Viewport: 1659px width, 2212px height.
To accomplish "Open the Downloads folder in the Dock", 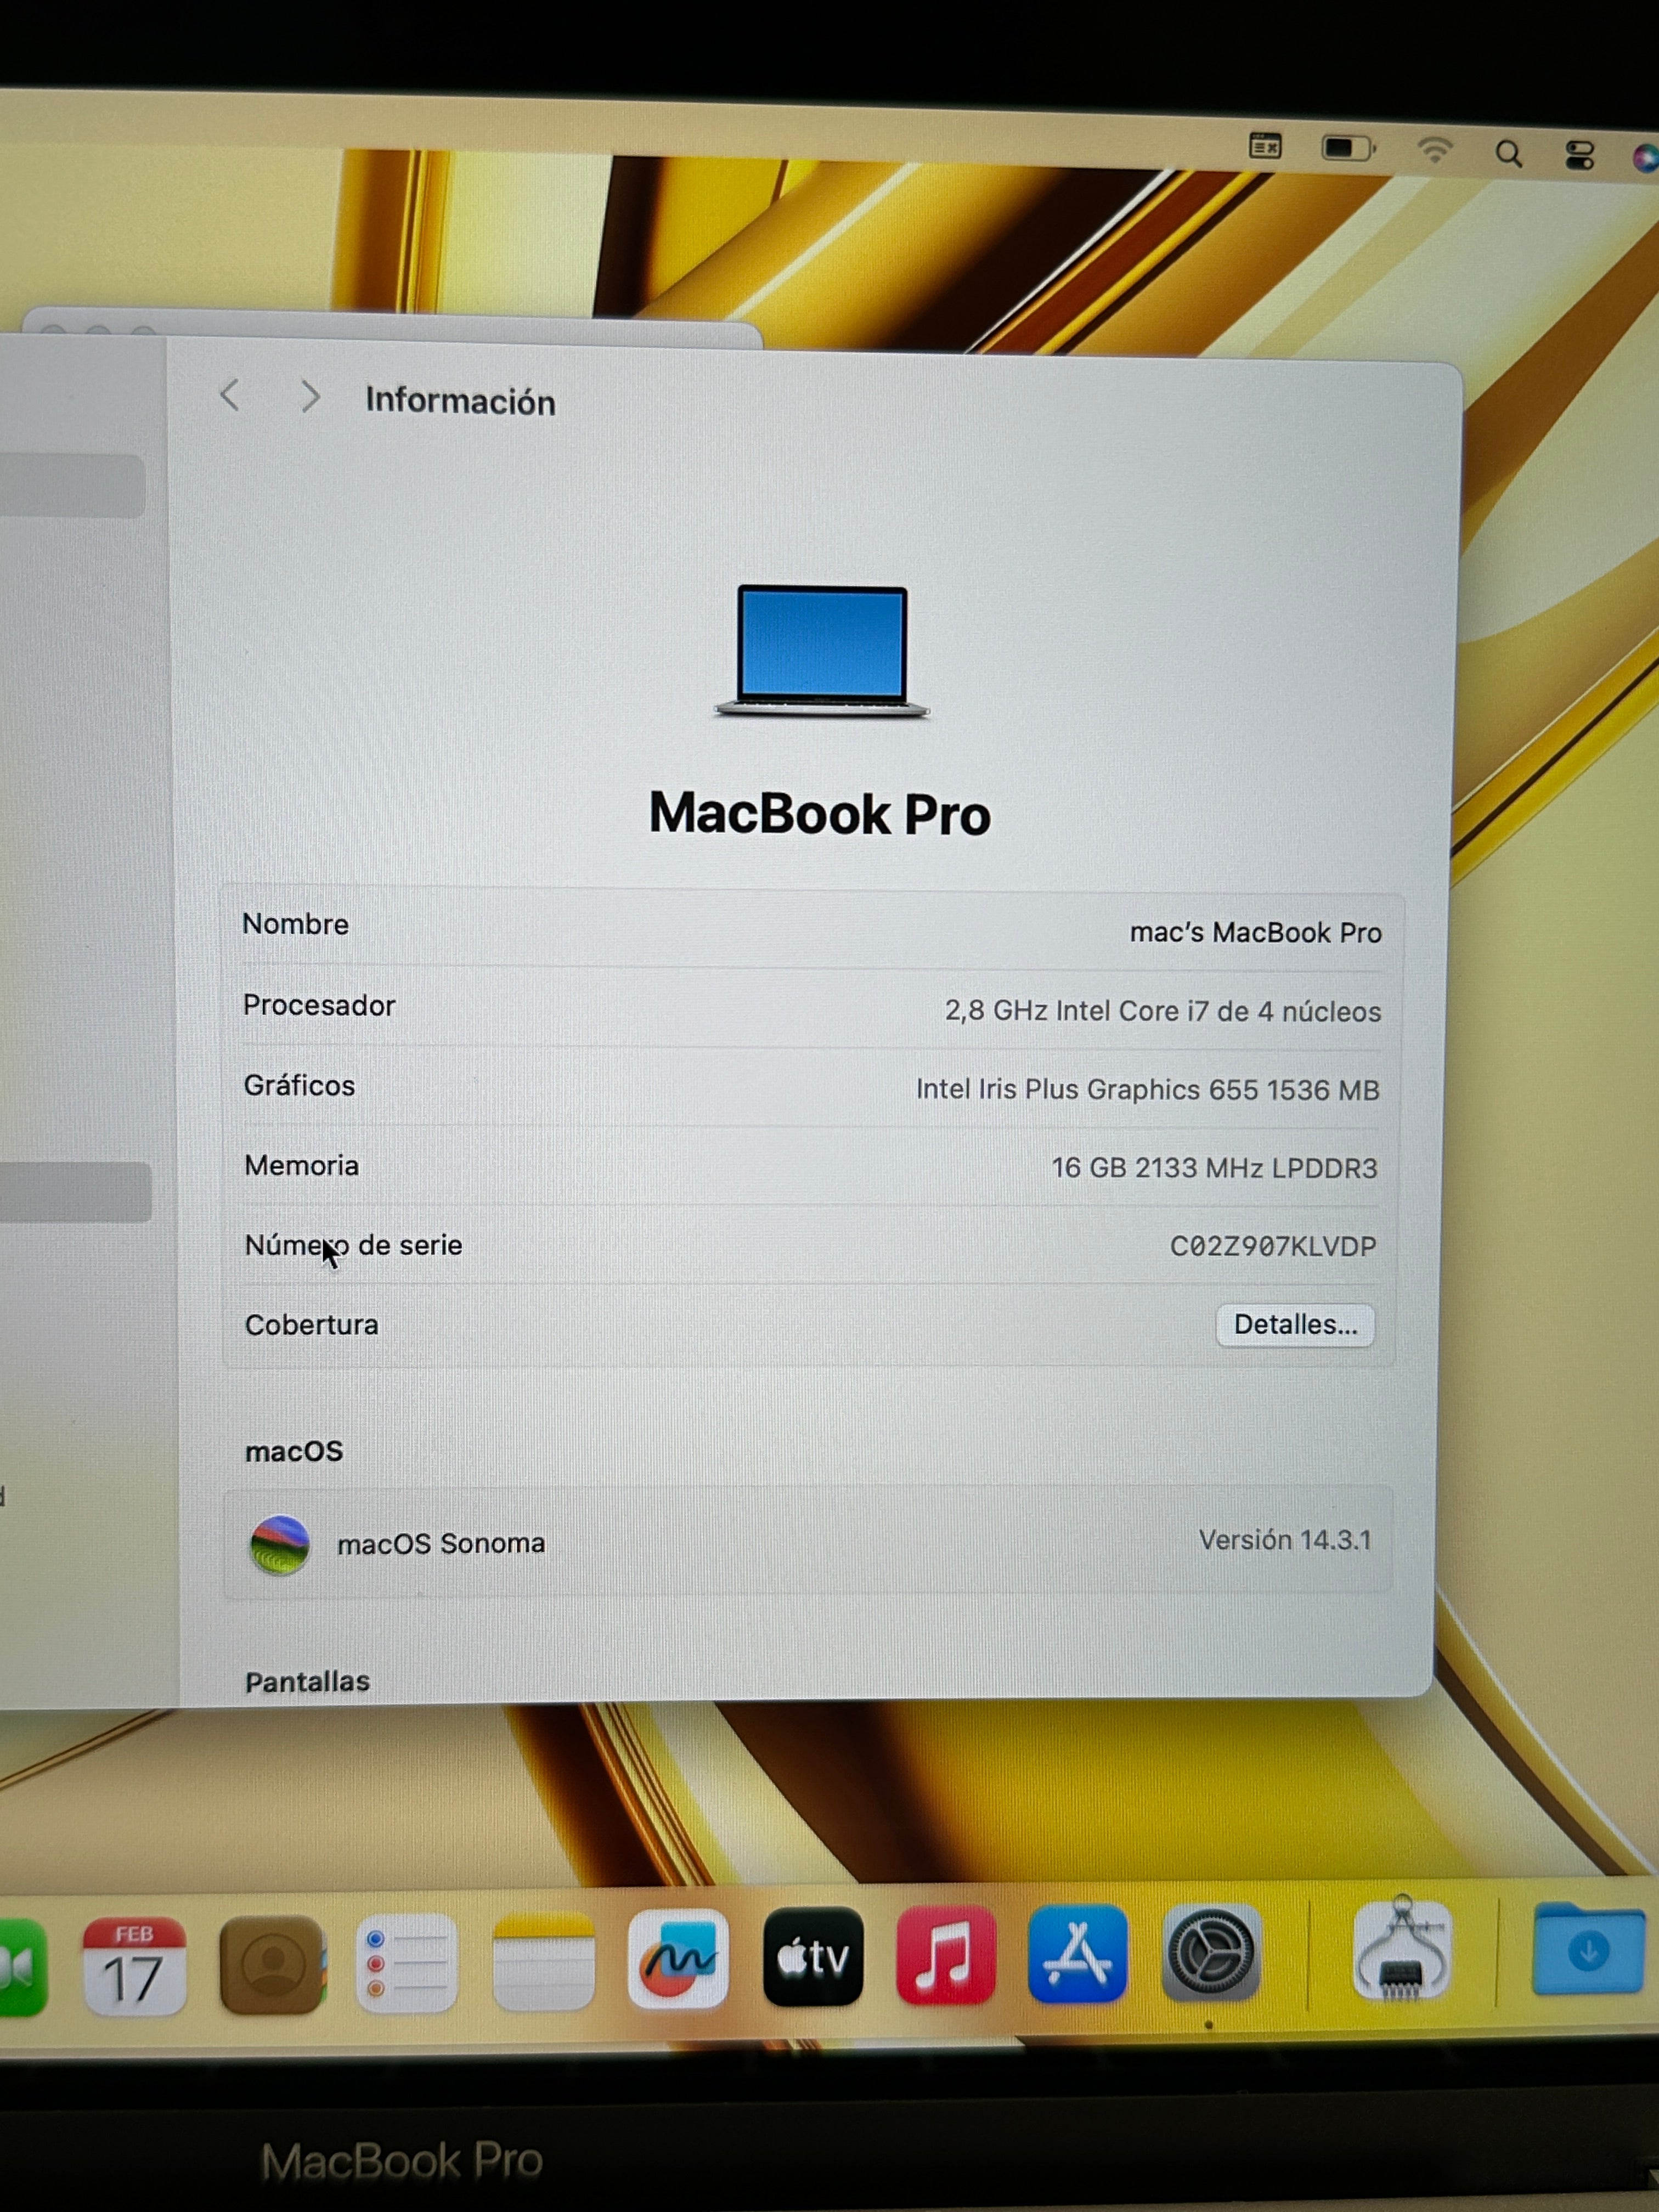I will click(x=1589, y=1948).
